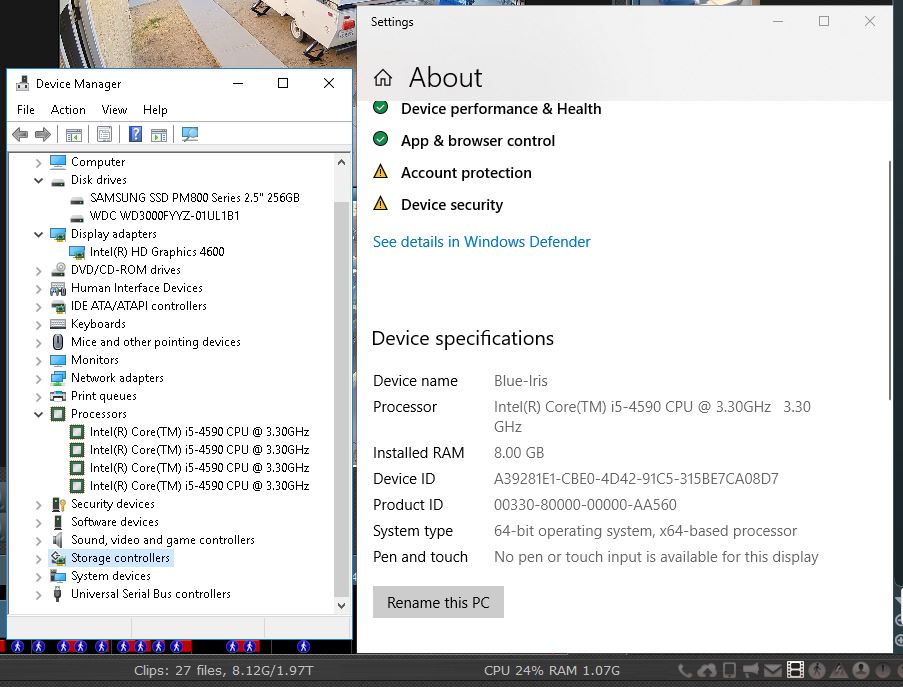Select SAMSUNG SSD PM800 Series disk entry
903x687 pixels.
tap(195, 198)
